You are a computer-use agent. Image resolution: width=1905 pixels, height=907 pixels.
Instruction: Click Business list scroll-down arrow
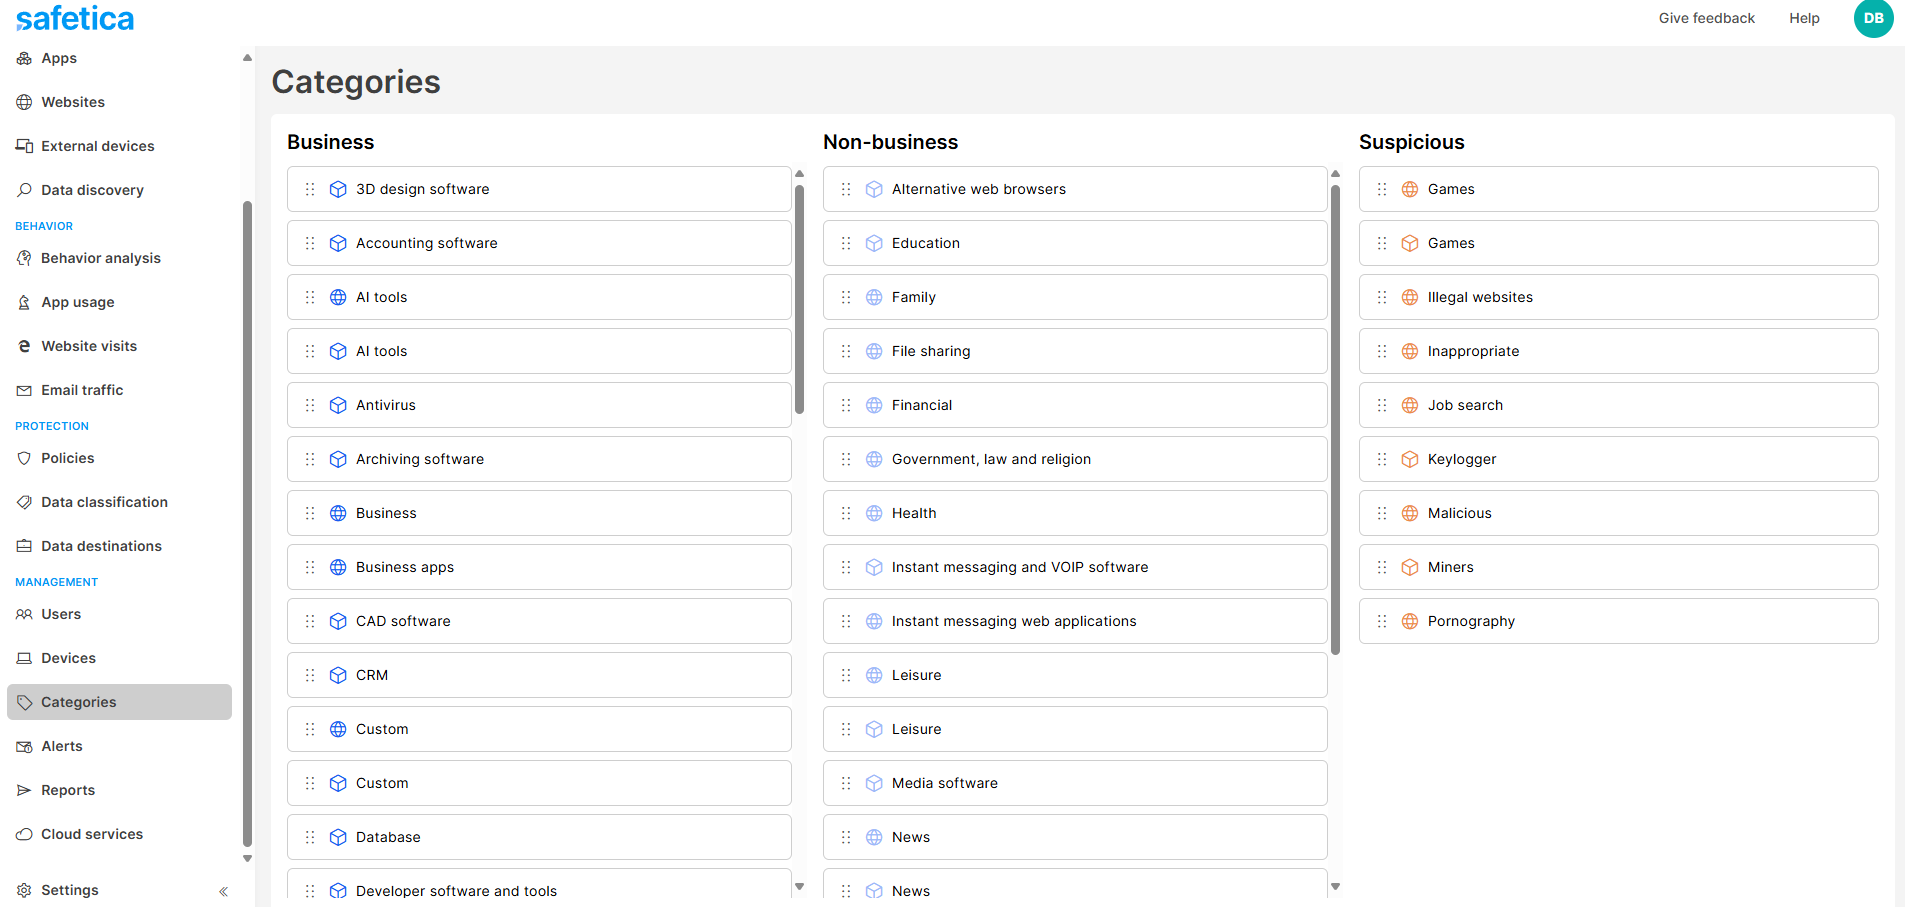point(799,886)
